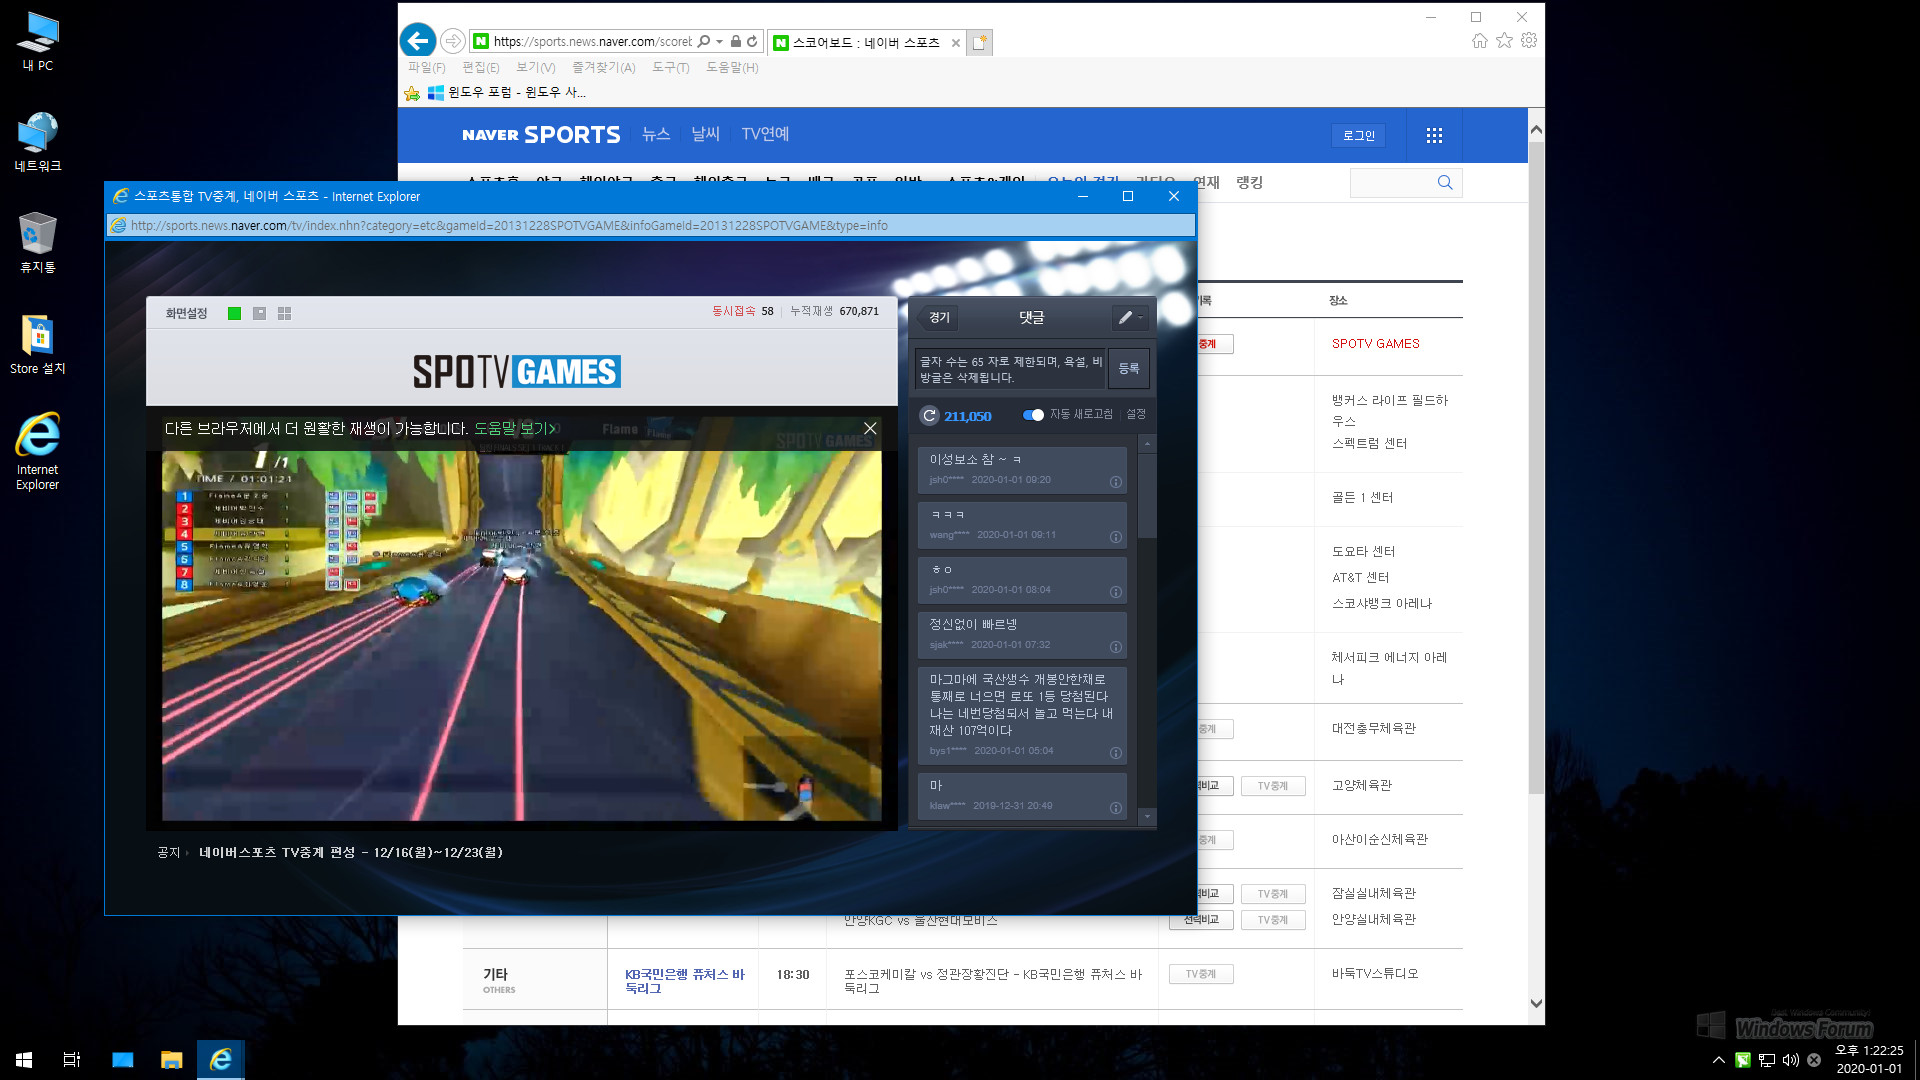Open the IE favorites star icon
The height and width of the screenshot is (1080, 1920).
click(x=1504, y=41)
